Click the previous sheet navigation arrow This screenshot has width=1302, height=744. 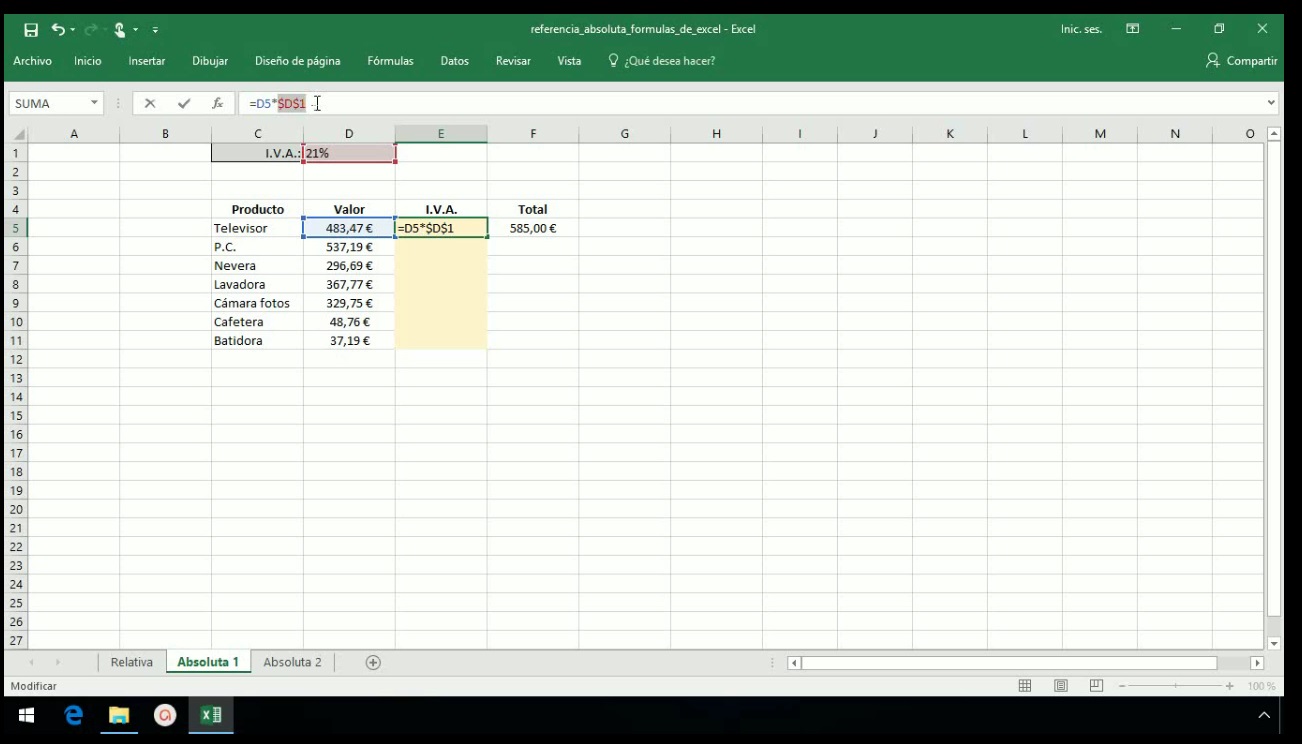(31, 662)
